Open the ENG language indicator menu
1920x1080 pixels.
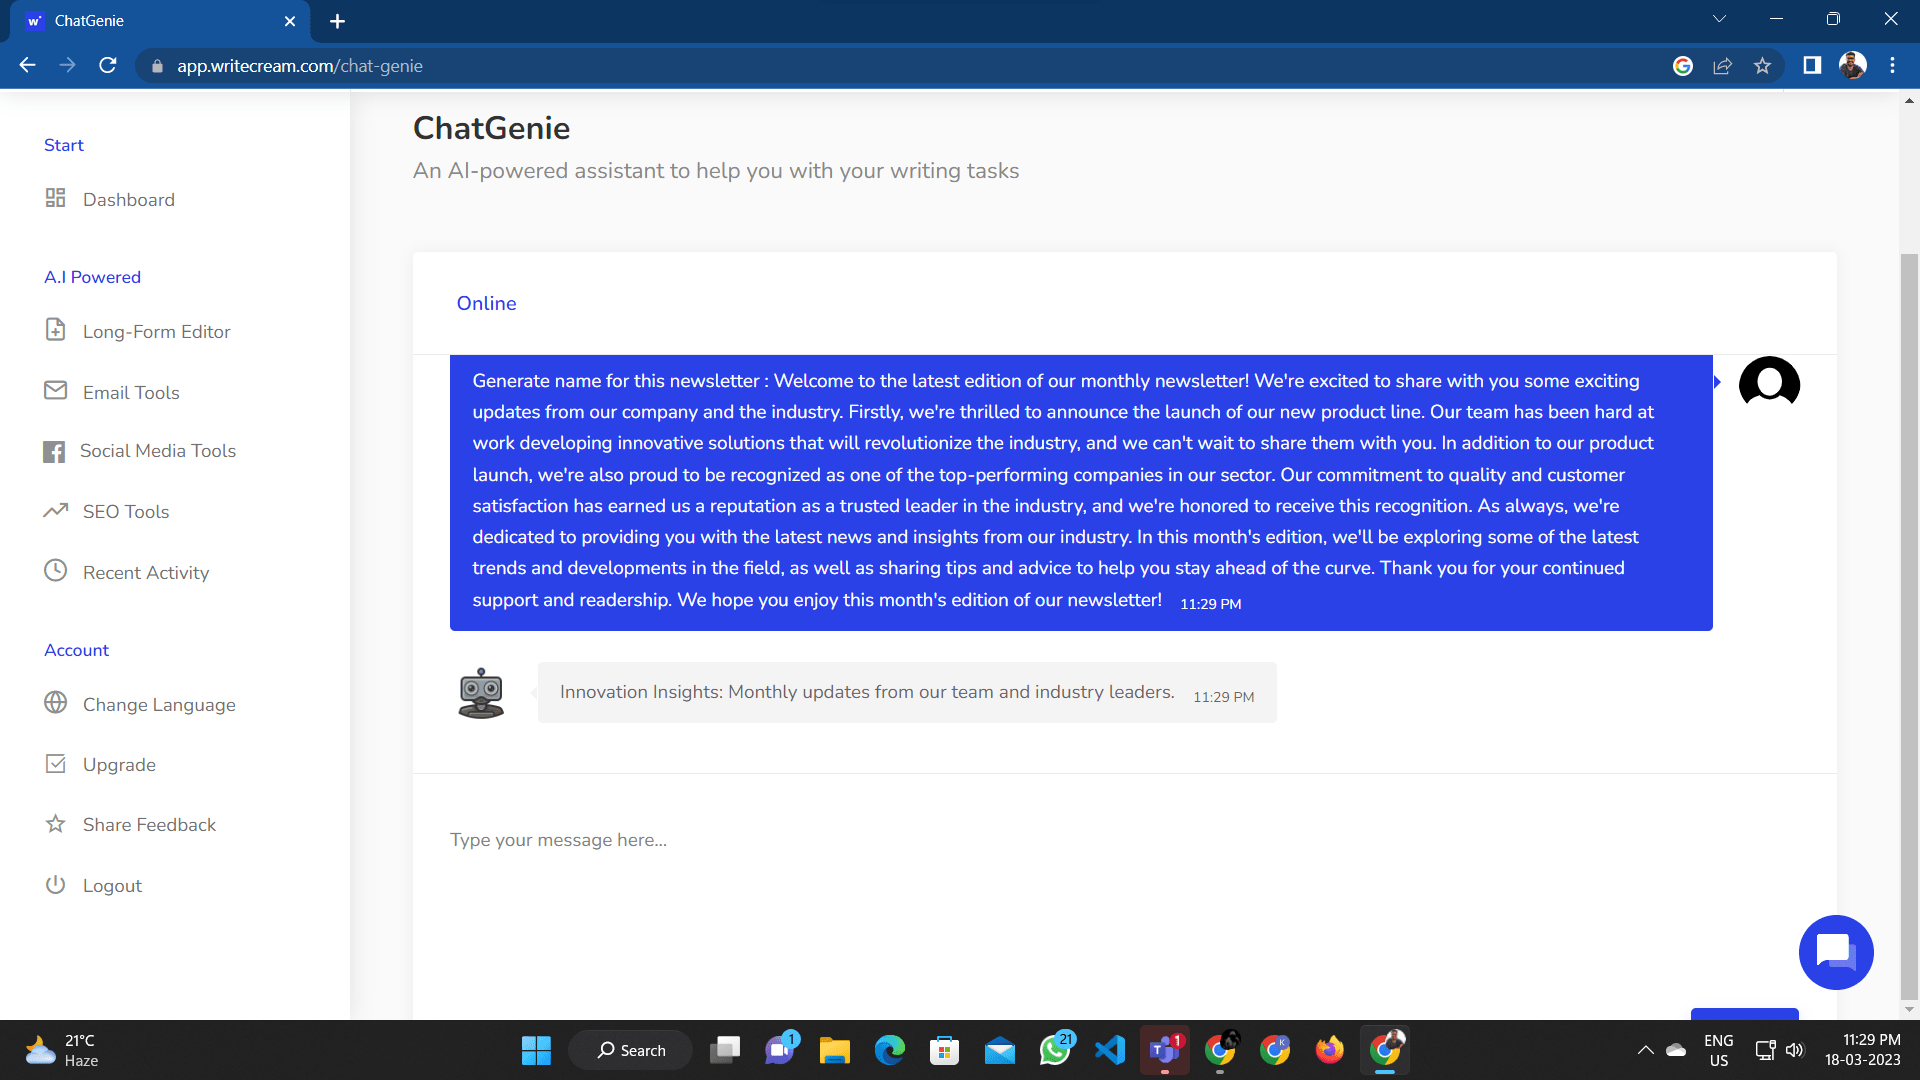click(x=1718, y=1050)
